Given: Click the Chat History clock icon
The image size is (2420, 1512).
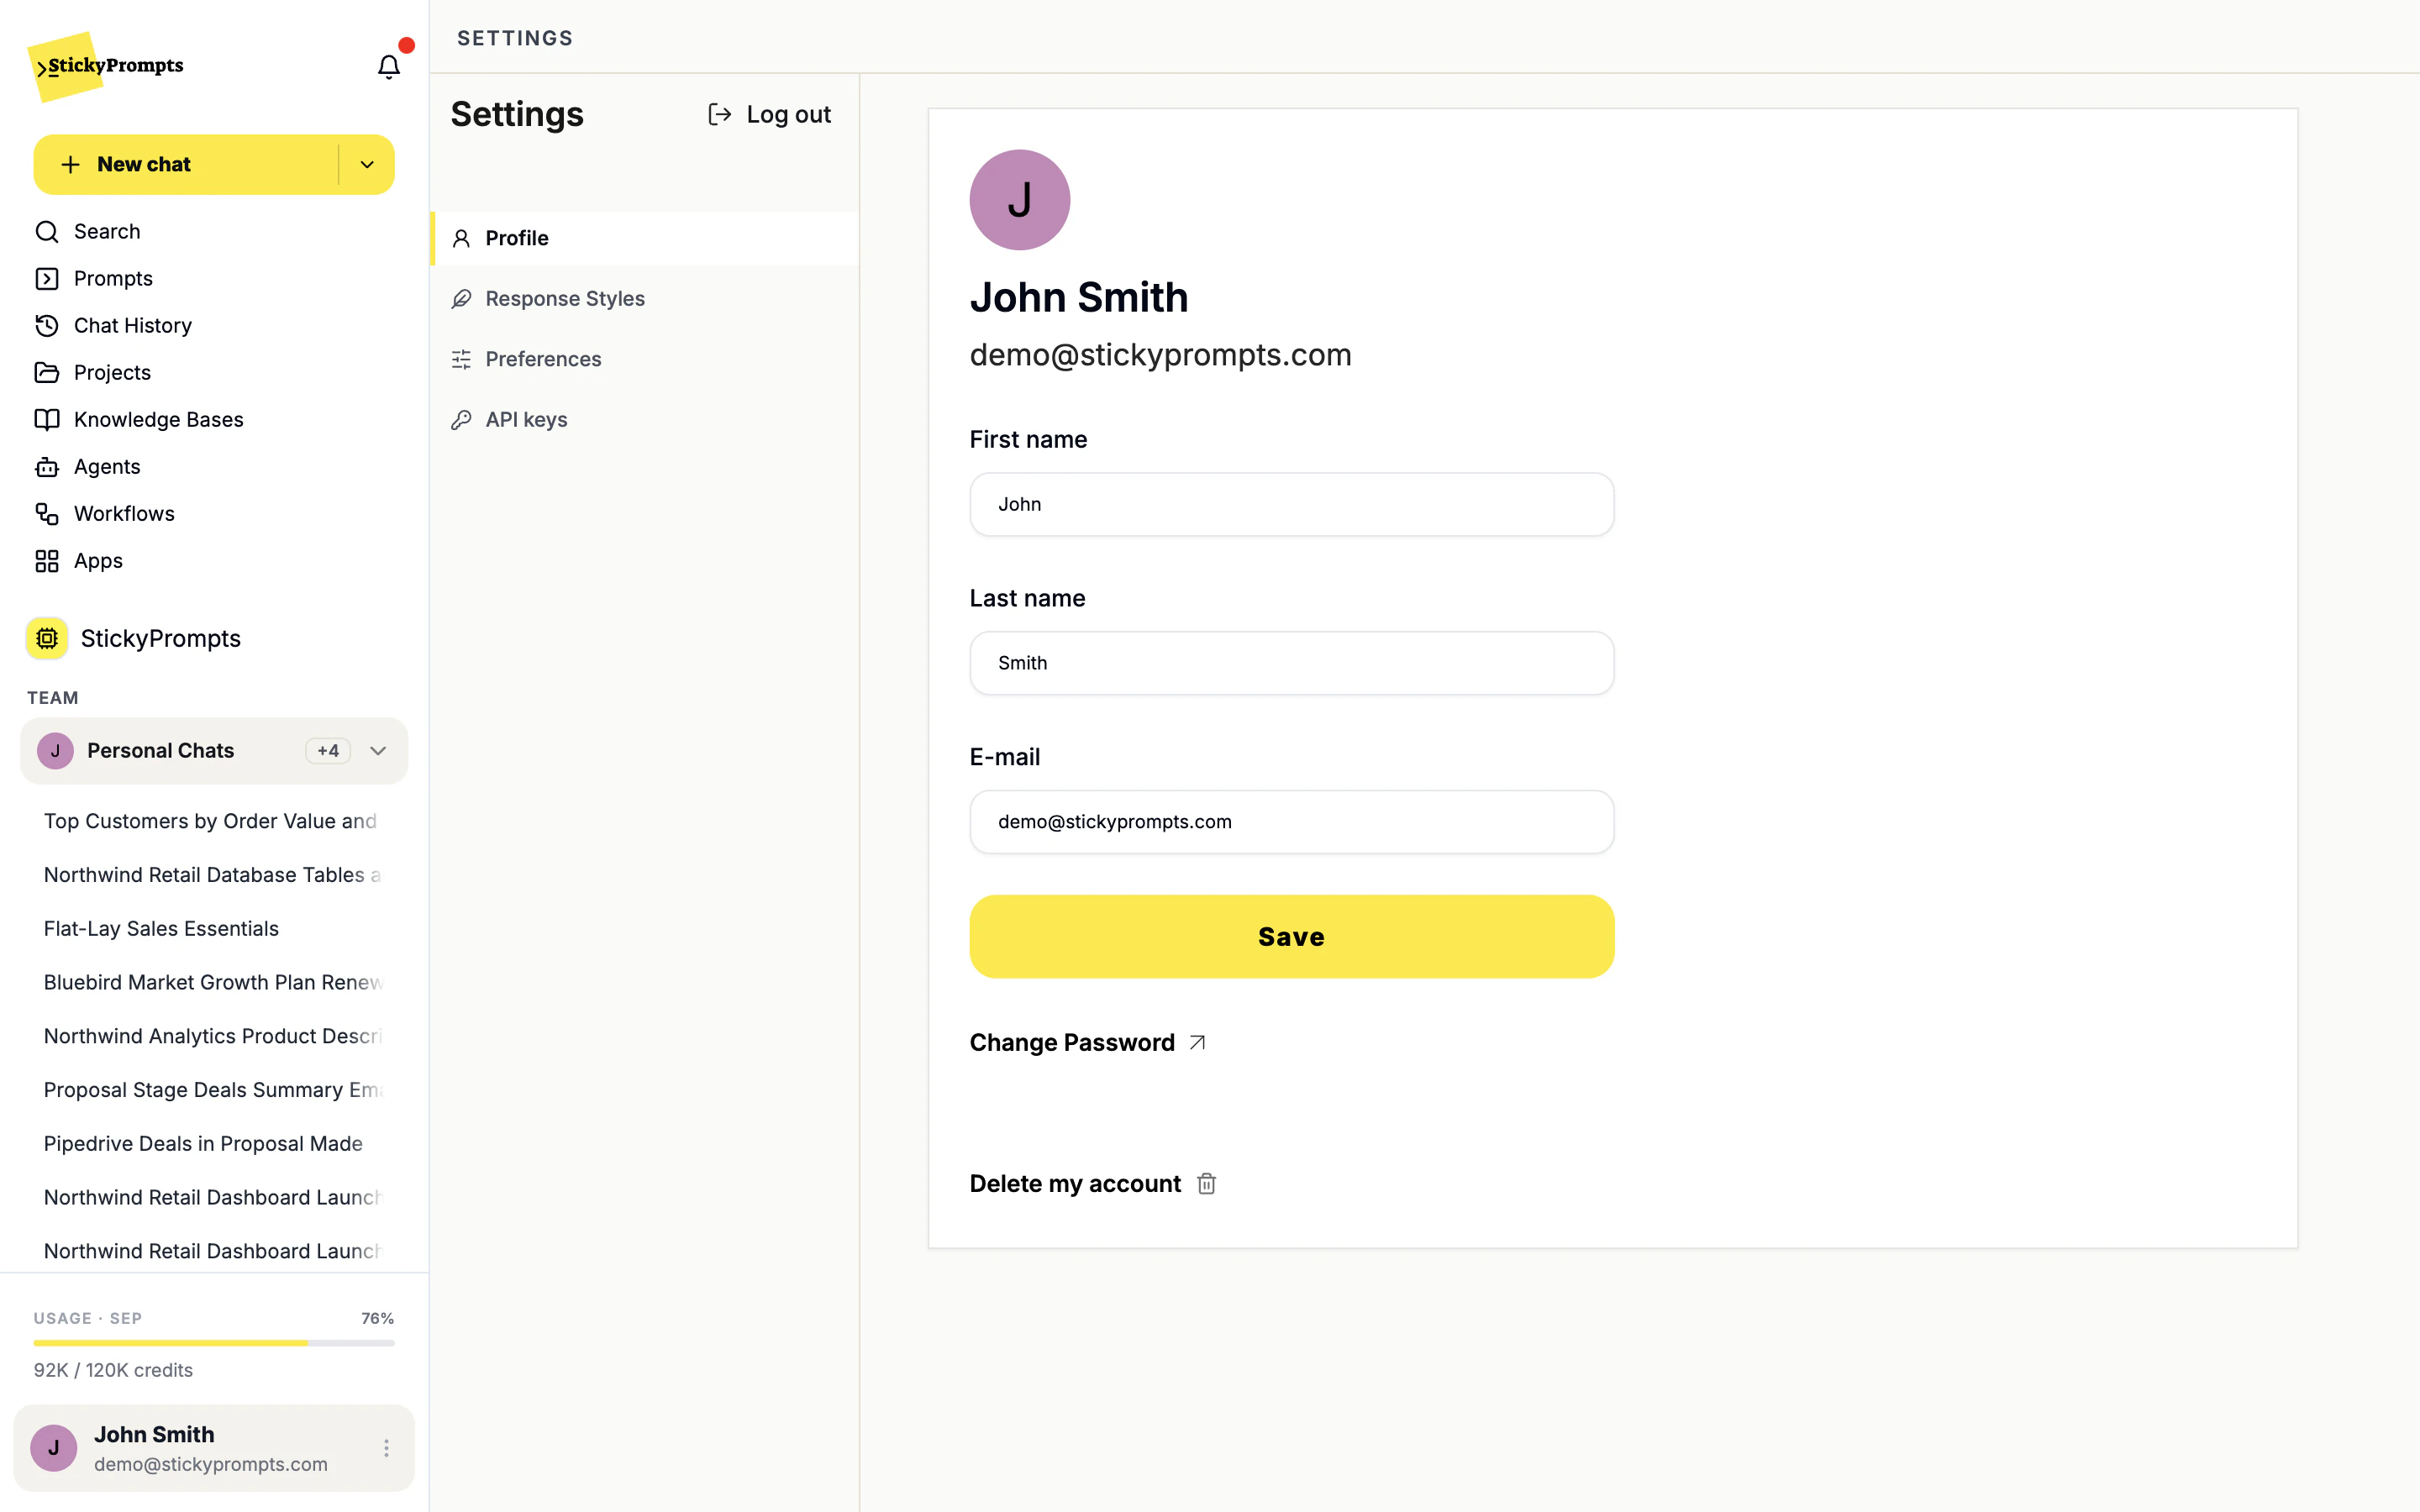Looking at the screenshot, I should 47,325.
